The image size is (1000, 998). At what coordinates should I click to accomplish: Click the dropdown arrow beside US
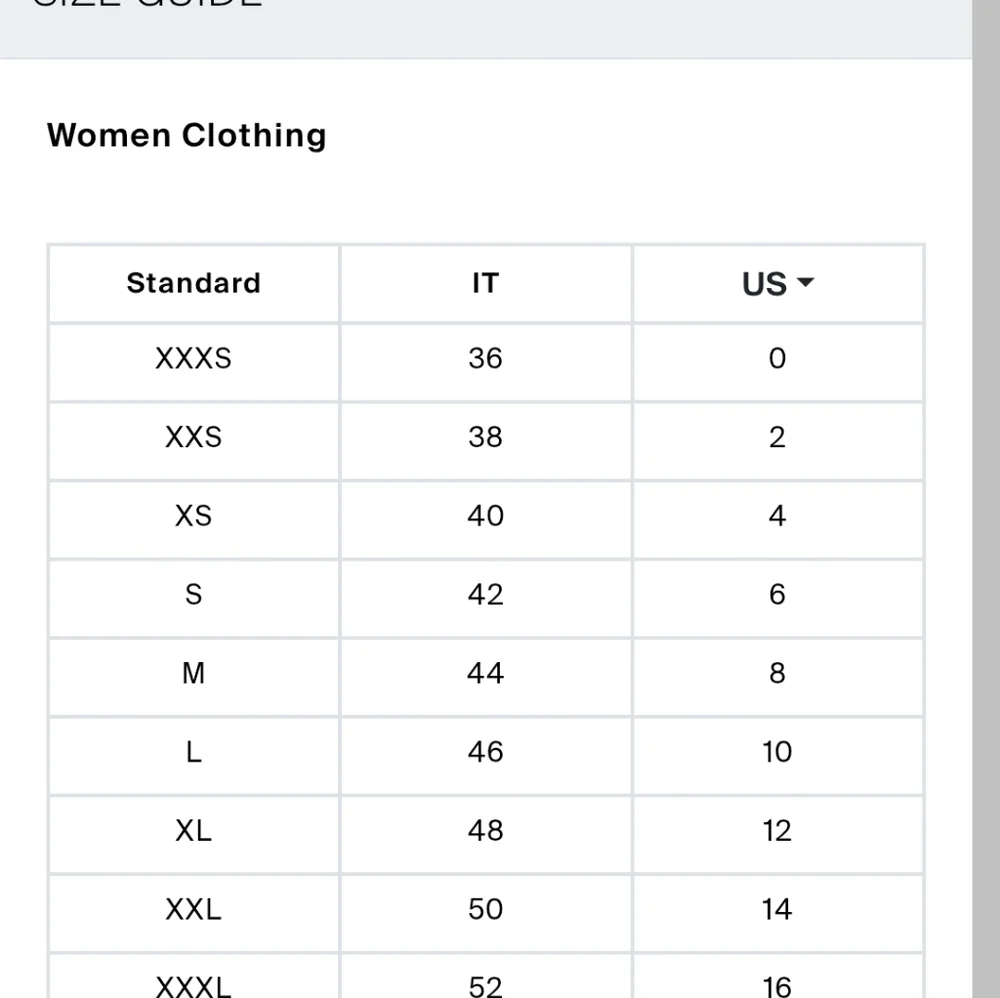click(x=805, y=284)
